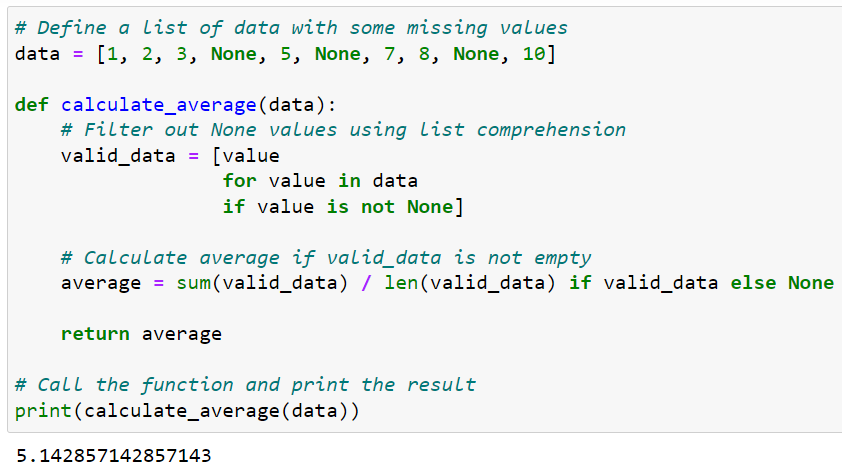This screenshot has width=842, height=470.
Task: Click the 'Define a list of data' comment
Action: click(x=291, y=28)
